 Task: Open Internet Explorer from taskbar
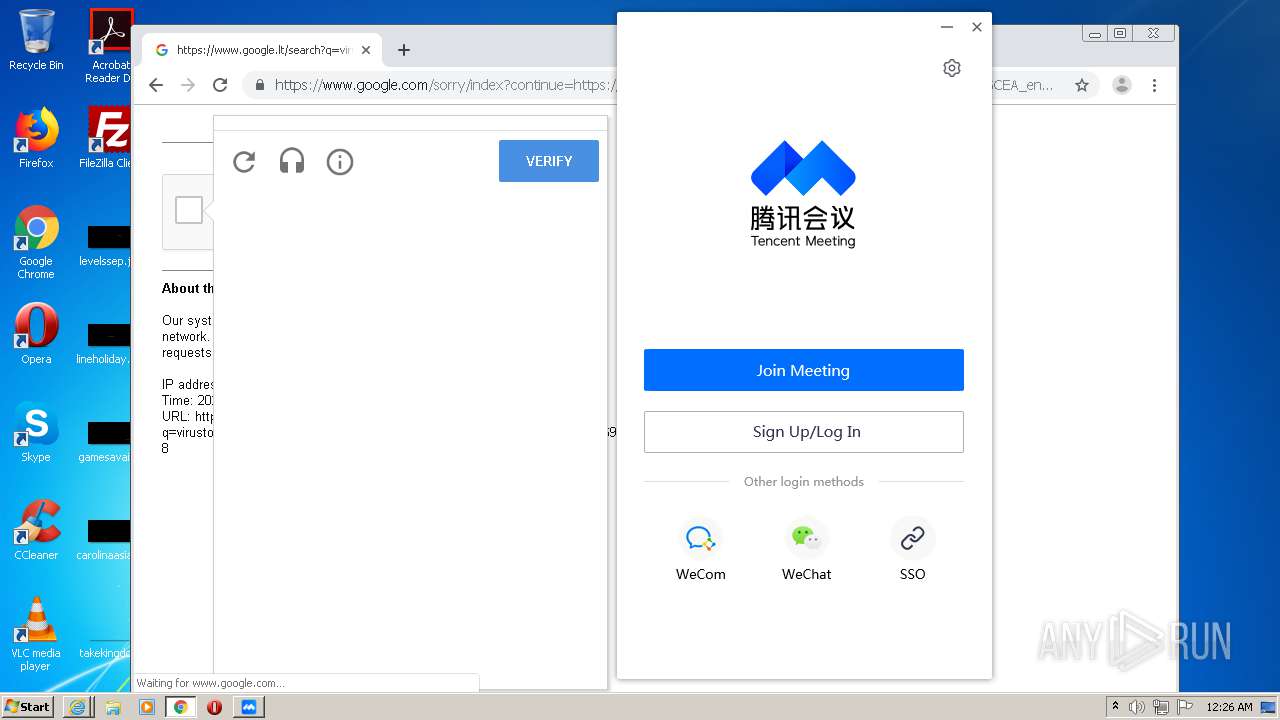click(77, 706)
